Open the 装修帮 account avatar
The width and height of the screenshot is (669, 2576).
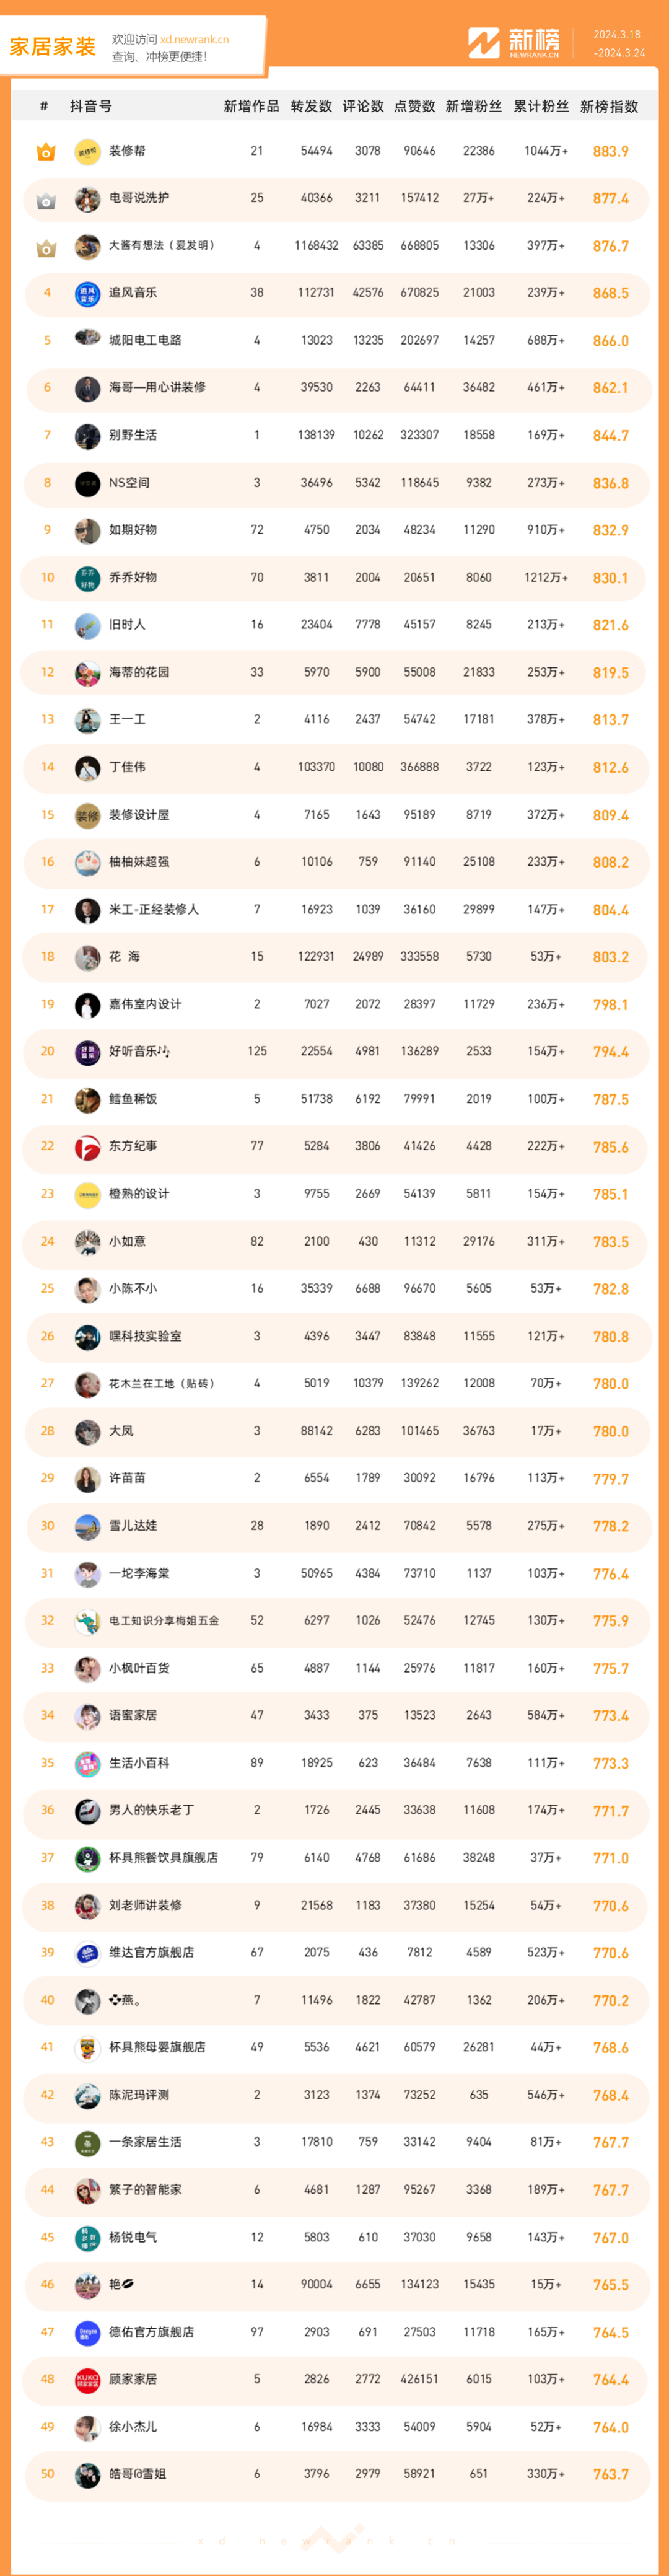(88, 151)
